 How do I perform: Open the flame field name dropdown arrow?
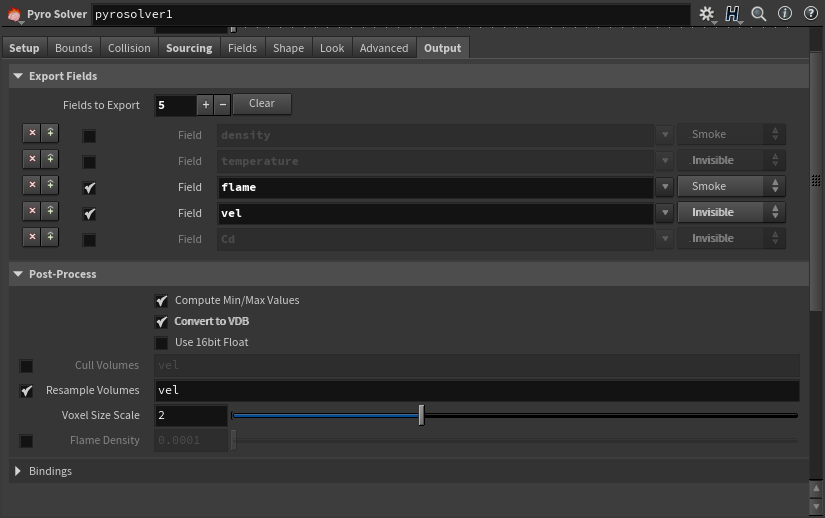tap(665, 187)
